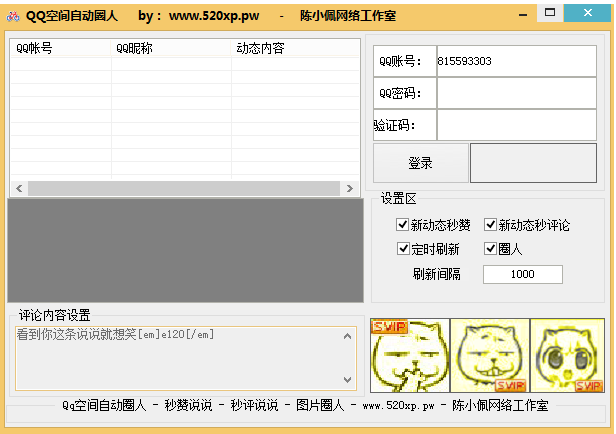Screen dimensions: 616x434
Task: Click the app icon in the title bar
Action: pyautogui.click(x=12, y=16)
